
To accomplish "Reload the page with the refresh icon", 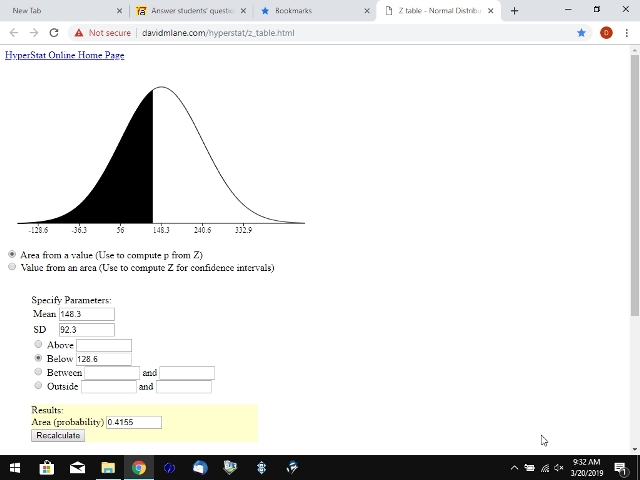I will click(x=54, y=33).
